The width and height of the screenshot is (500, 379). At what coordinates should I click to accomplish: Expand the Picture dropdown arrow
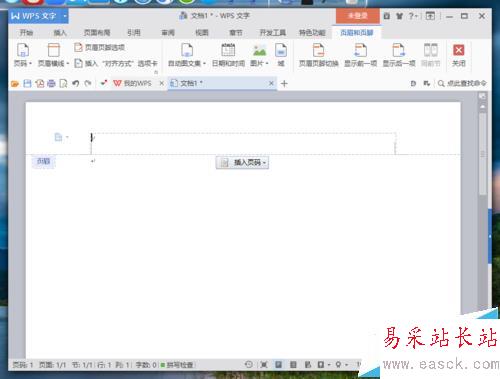[267, 63]
